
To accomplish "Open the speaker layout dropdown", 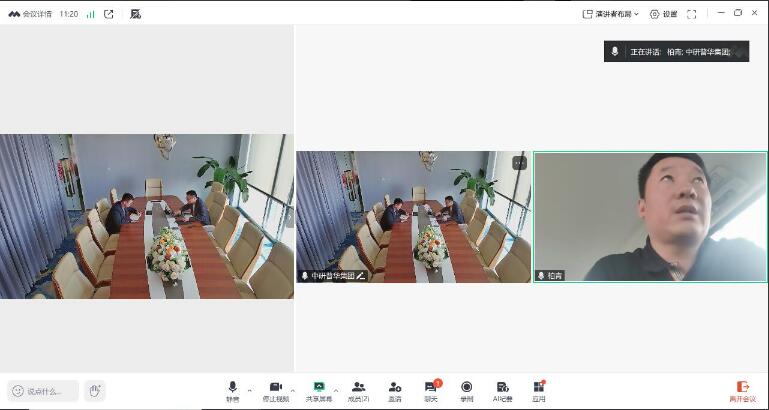I will 610,14.
